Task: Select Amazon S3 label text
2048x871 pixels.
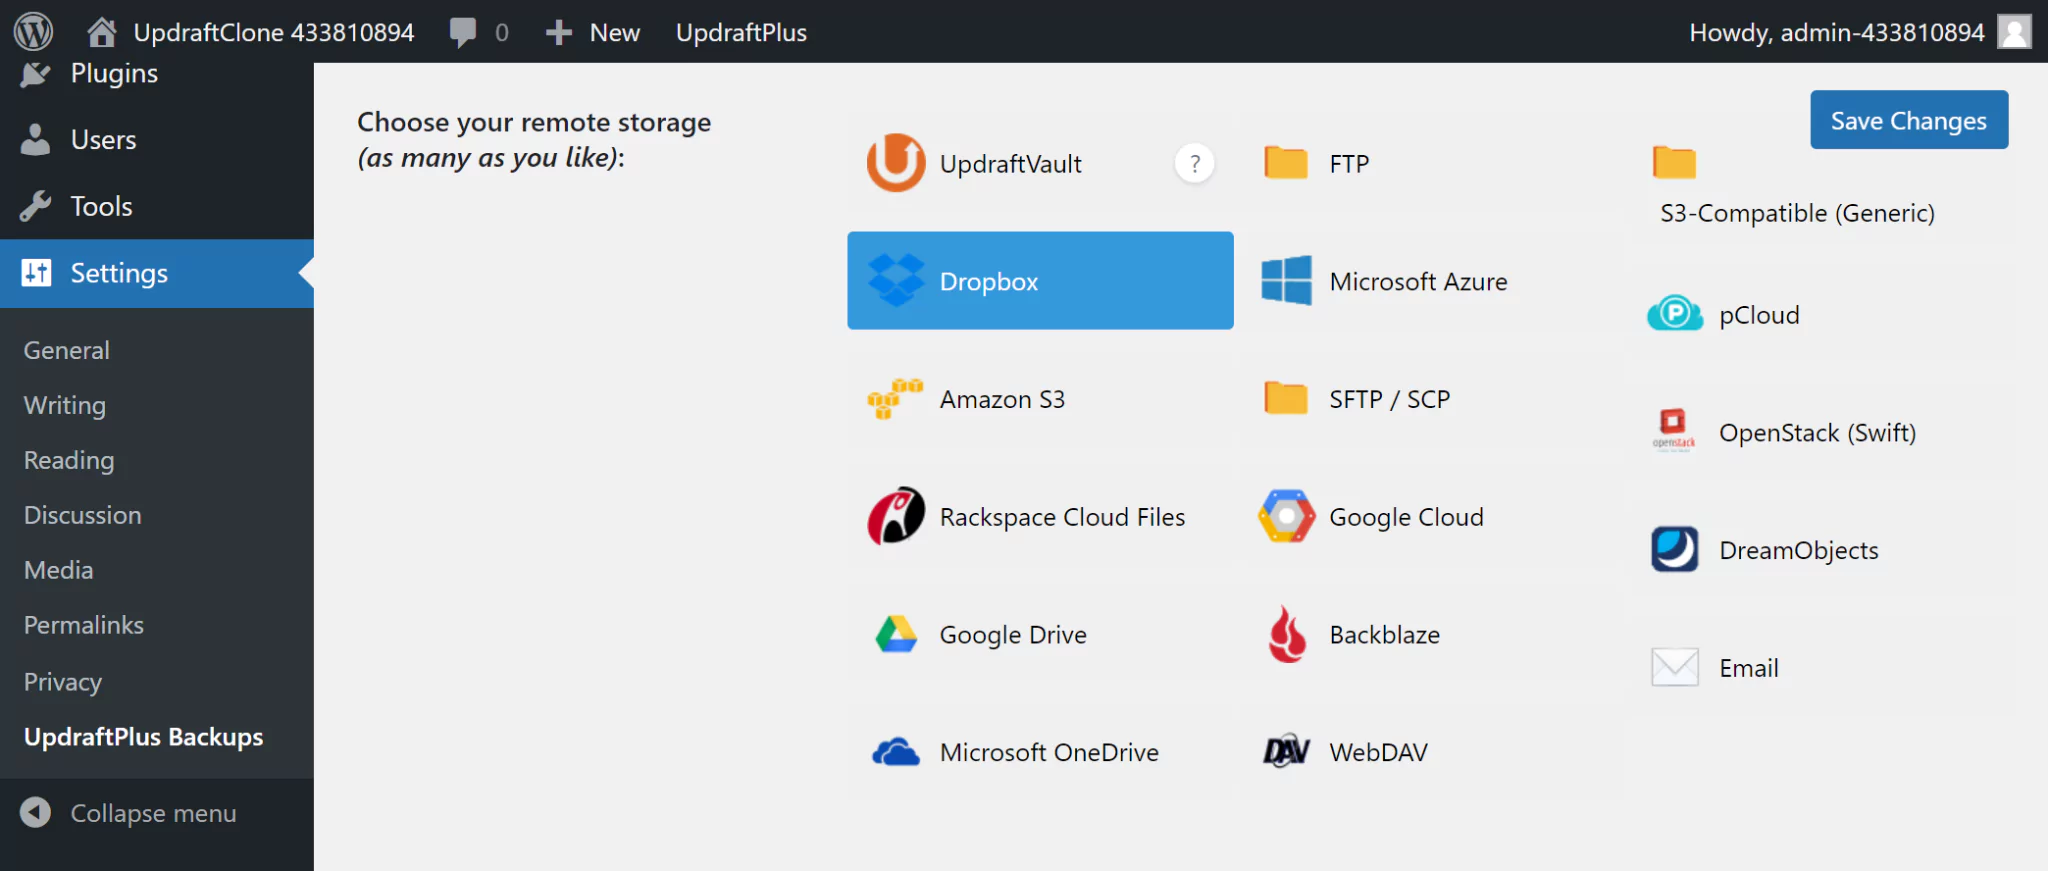Action: (x=1002, y=399)
